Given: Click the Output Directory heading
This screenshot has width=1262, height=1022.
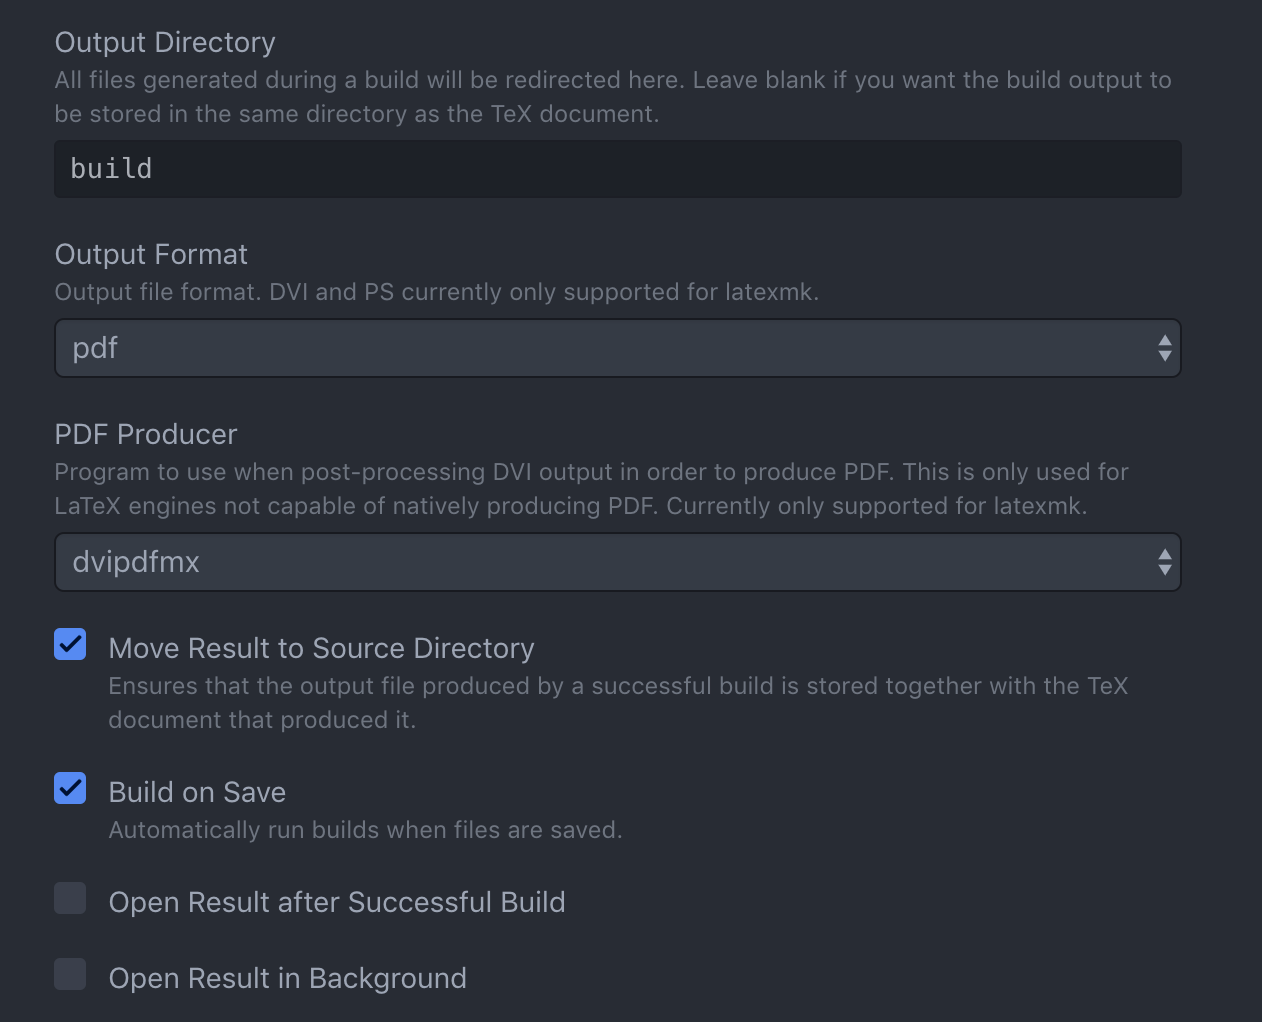Looking at the screenshot, I should pyautogui.click(x=165, y=42).
